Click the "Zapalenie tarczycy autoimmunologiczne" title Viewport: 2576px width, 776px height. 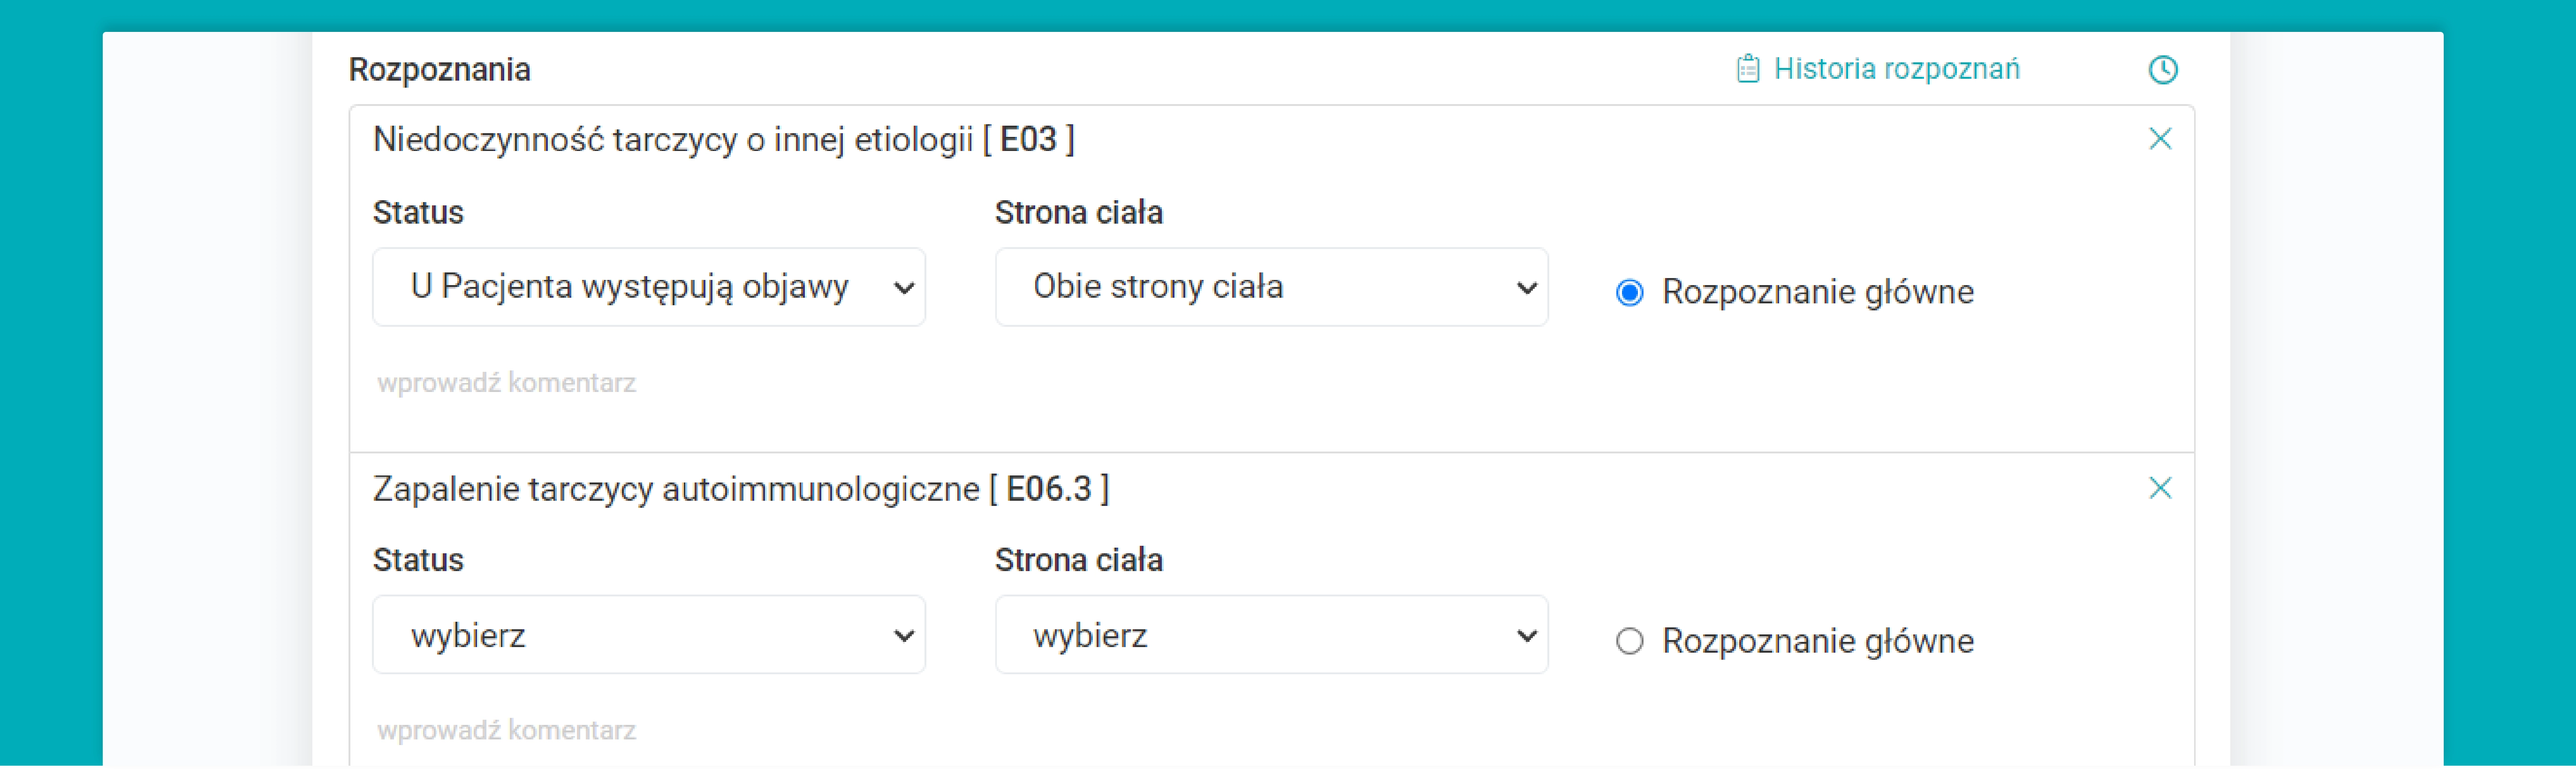pyautogui.click(x=676, y=489)
